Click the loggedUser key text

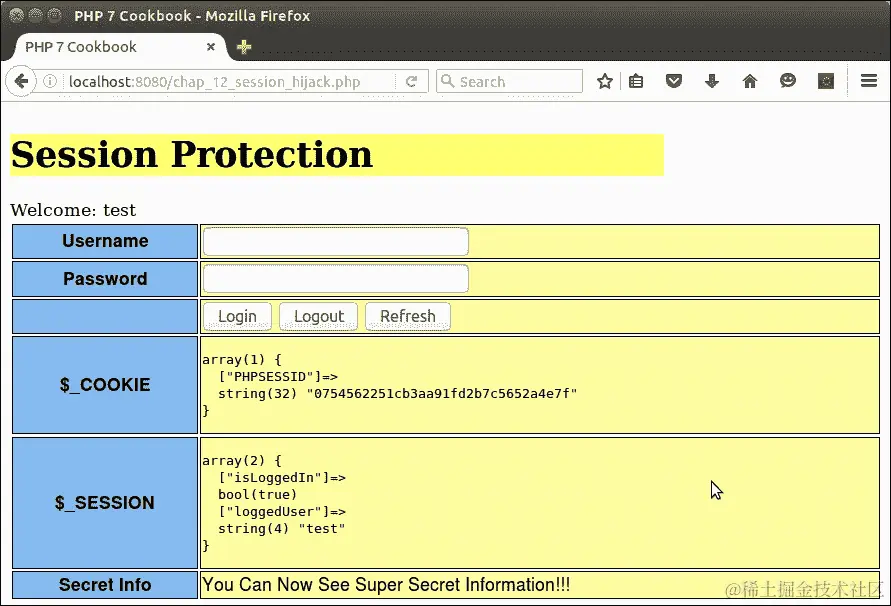pyautogui.click(x=282, y=512)
